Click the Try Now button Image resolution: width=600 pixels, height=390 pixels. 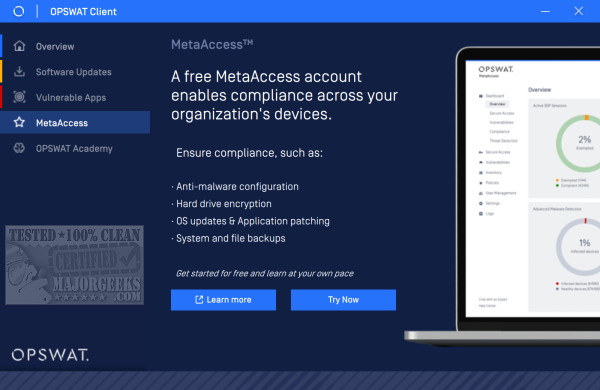(x=343, y=300)
